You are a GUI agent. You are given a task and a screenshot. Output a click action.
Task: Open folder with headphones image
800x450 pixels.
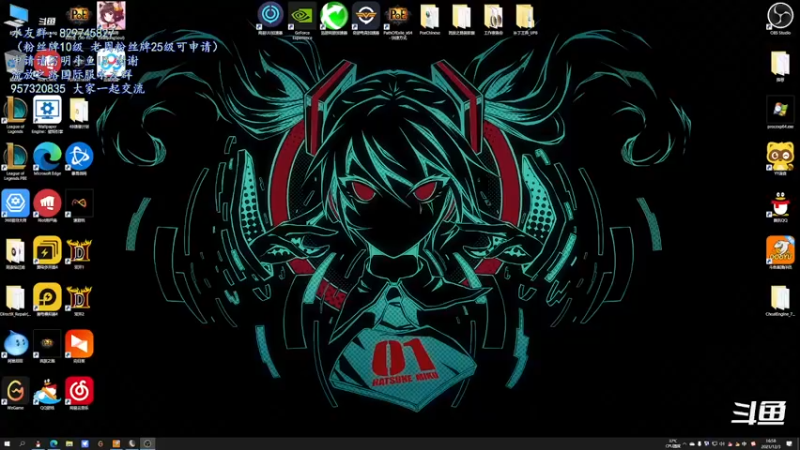493,19
